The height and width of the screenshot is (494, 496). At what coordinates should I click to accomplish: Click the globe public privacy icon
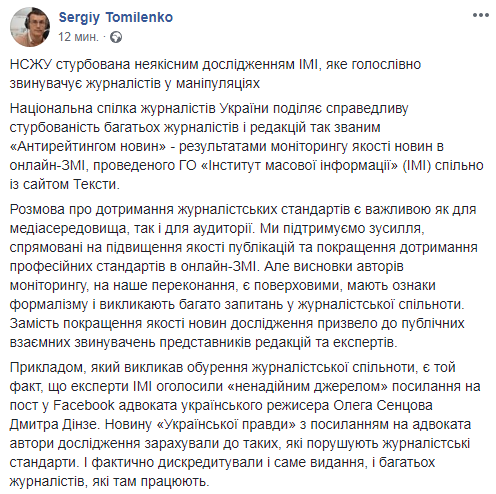click(x=116, y=37)
